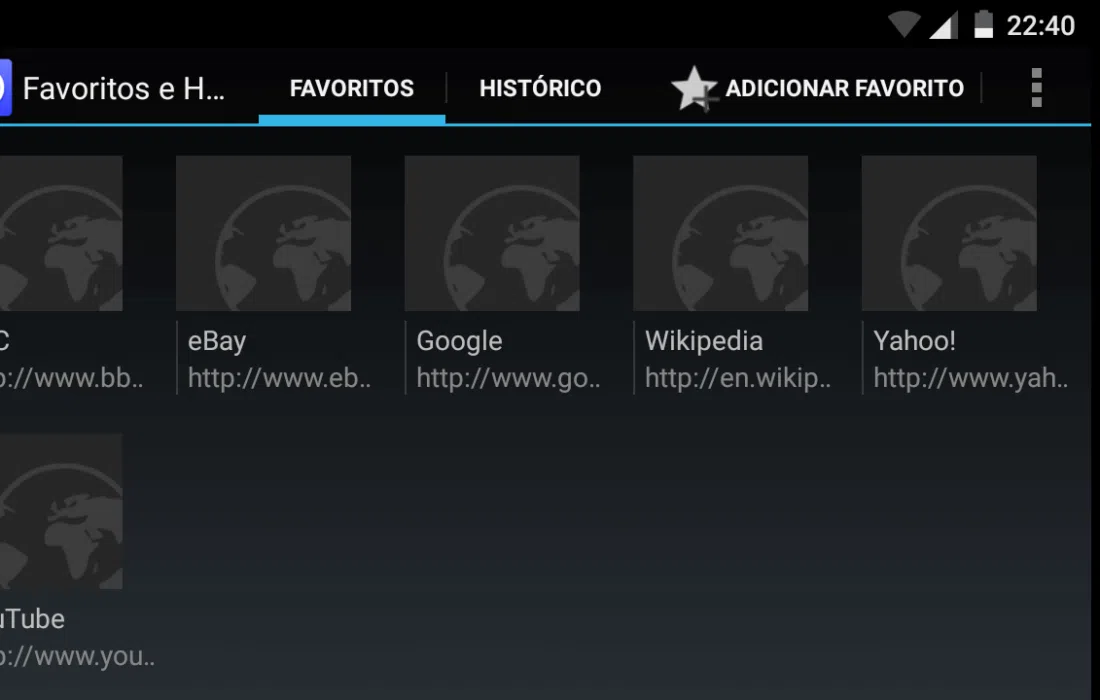Open the eBay bookmark thumbnail
Image resolution: width=1100 pixels, height=700 pixels.
pos(263,233)
